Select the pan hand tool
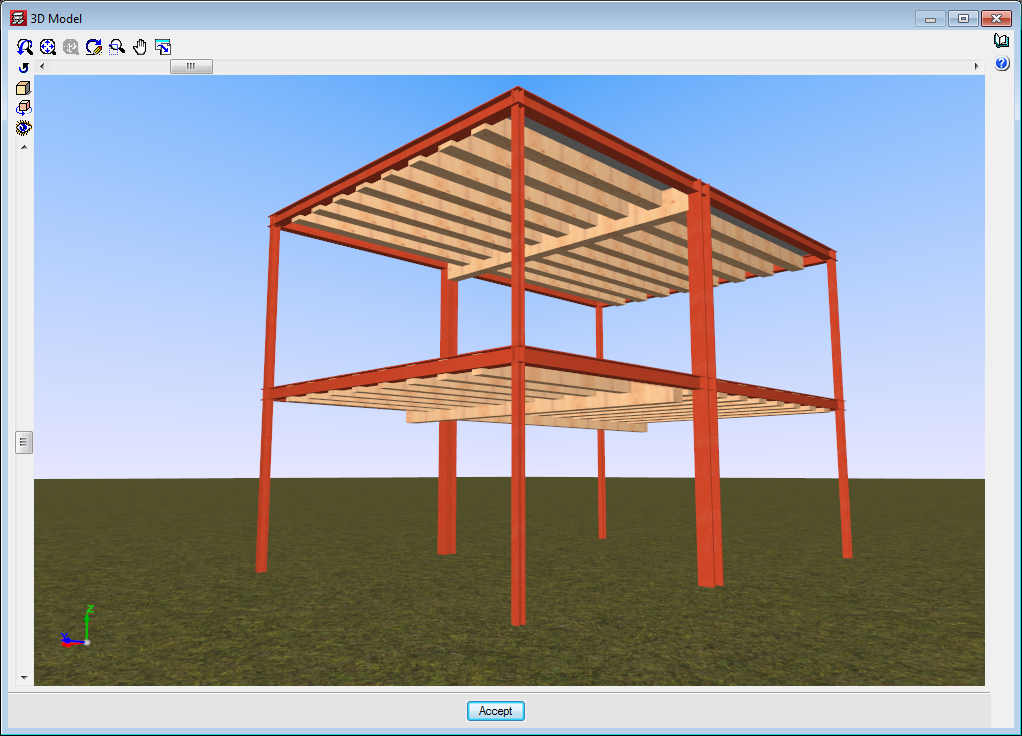The width and height of the screenshot is (1022, 736). coord(140,47)
